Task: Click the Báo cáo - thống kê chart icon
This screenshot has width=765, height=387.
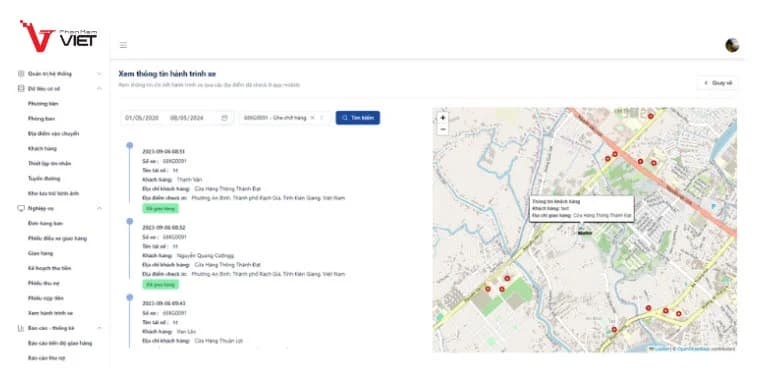Action: tap(21, 328)
